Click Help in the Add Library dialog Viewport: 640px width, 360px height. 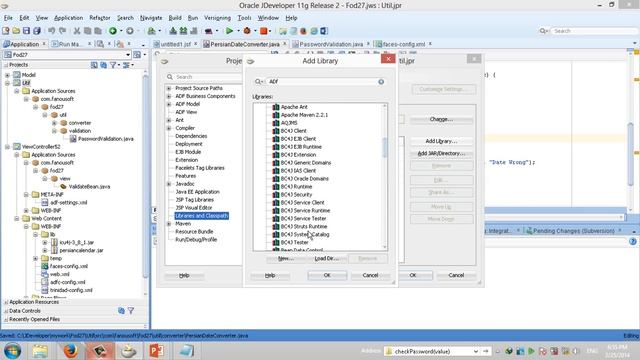click(270, 276)
